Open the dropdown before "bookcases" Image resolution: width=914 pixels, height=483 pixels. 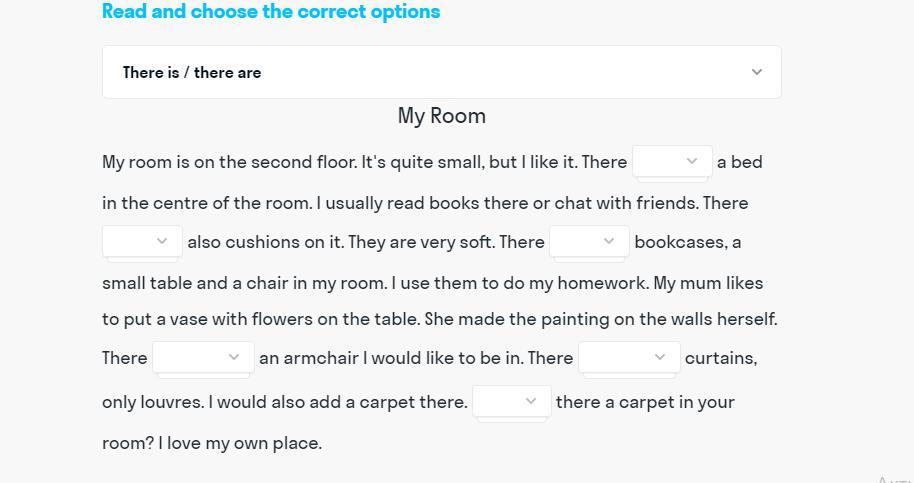tap(589, 241)
